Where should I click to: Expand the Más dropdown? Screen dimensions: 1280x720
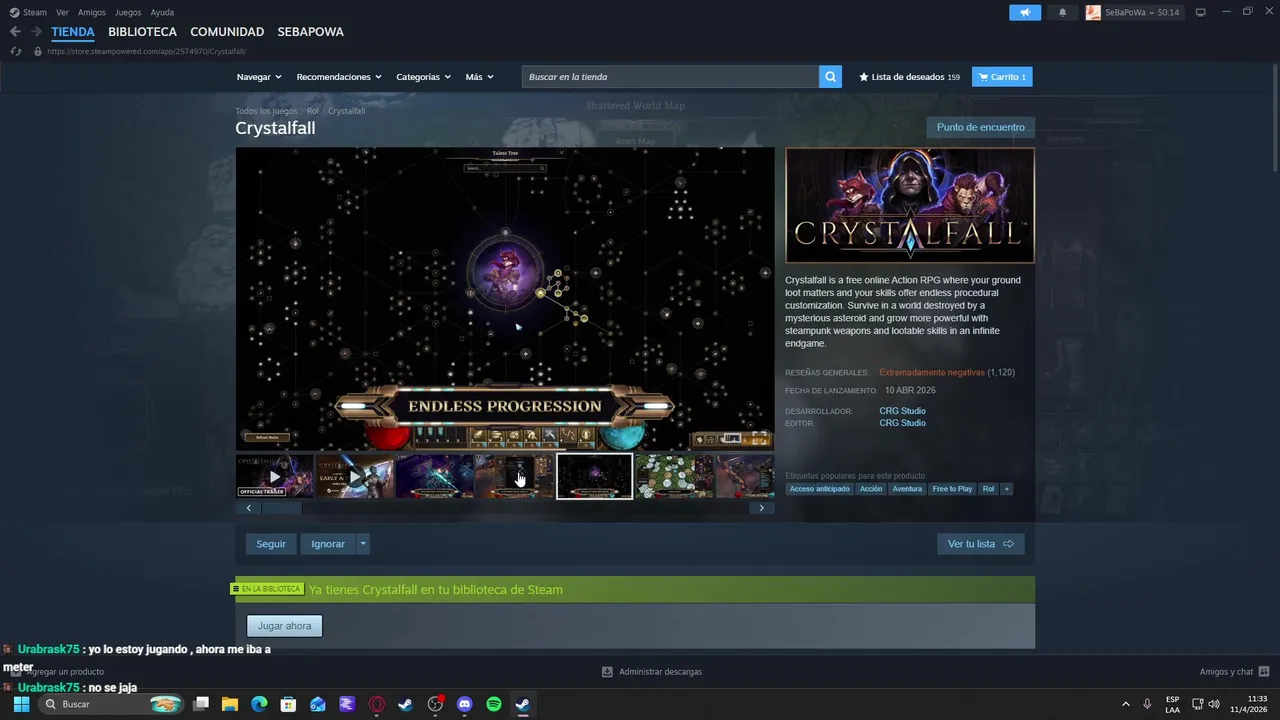479,77
